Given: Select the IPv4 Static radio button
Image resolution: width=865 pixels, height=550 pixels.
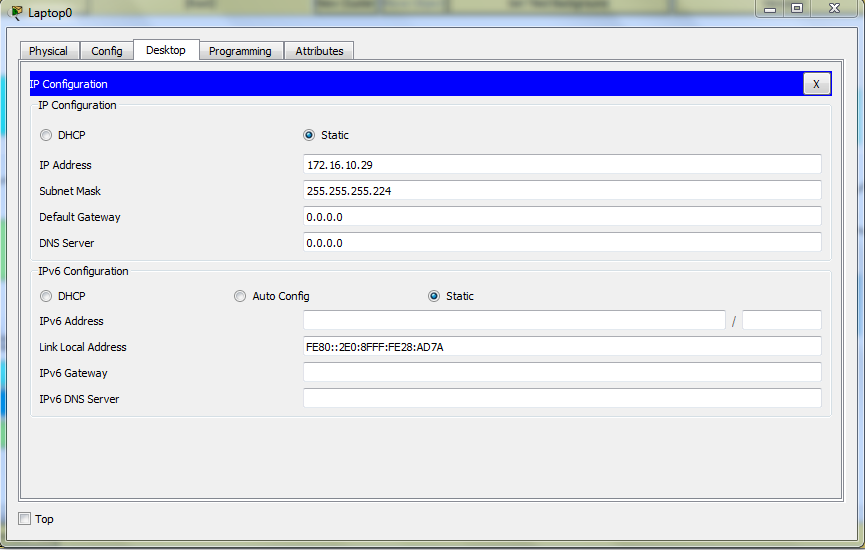Looking at the screenshot, I should coord(309,135).
